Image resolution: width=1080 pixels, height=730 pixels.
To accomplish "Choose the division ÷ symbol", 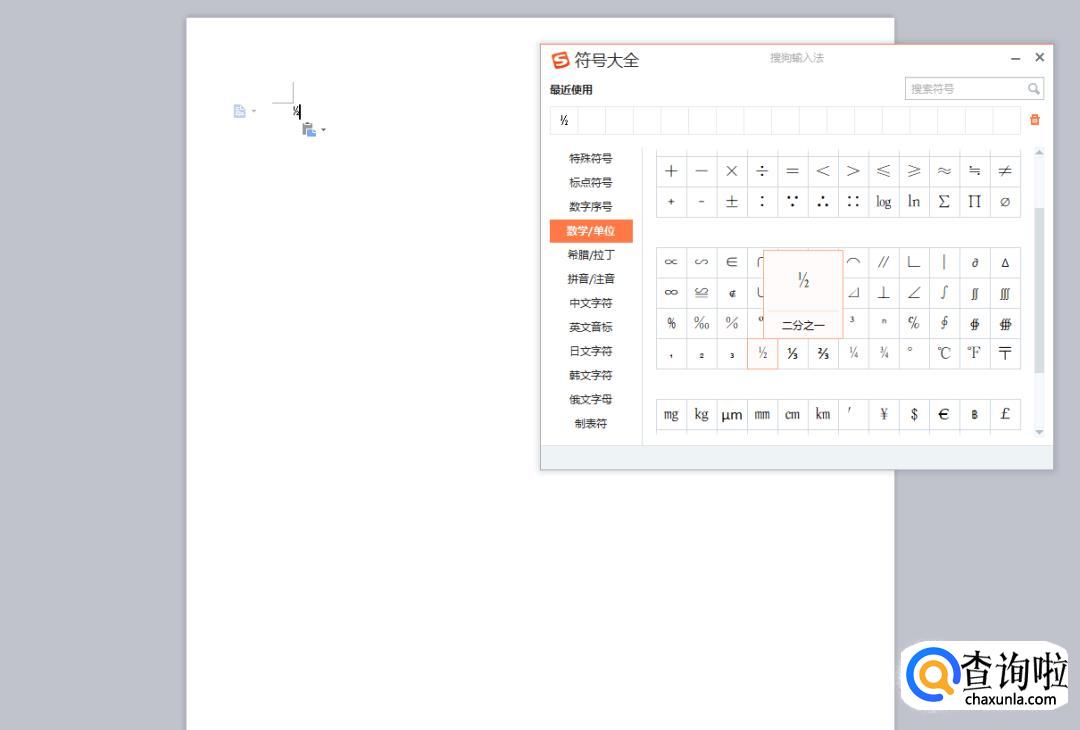I will (762, 171).
